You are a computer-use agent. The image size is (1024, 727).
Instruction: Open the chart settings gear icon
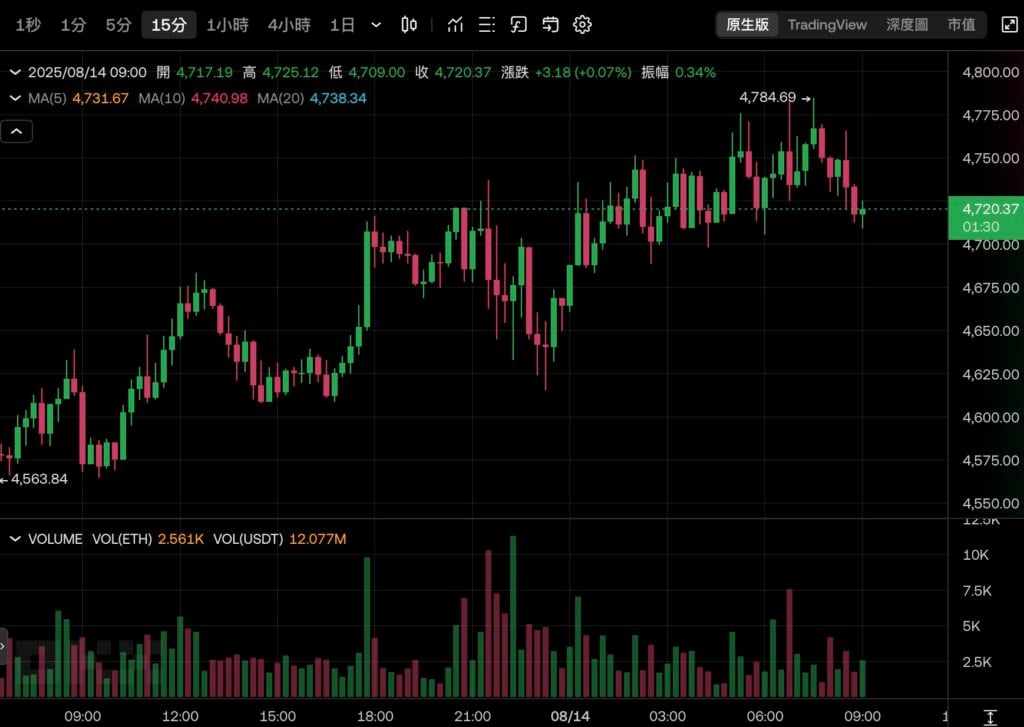click(582, 24)
